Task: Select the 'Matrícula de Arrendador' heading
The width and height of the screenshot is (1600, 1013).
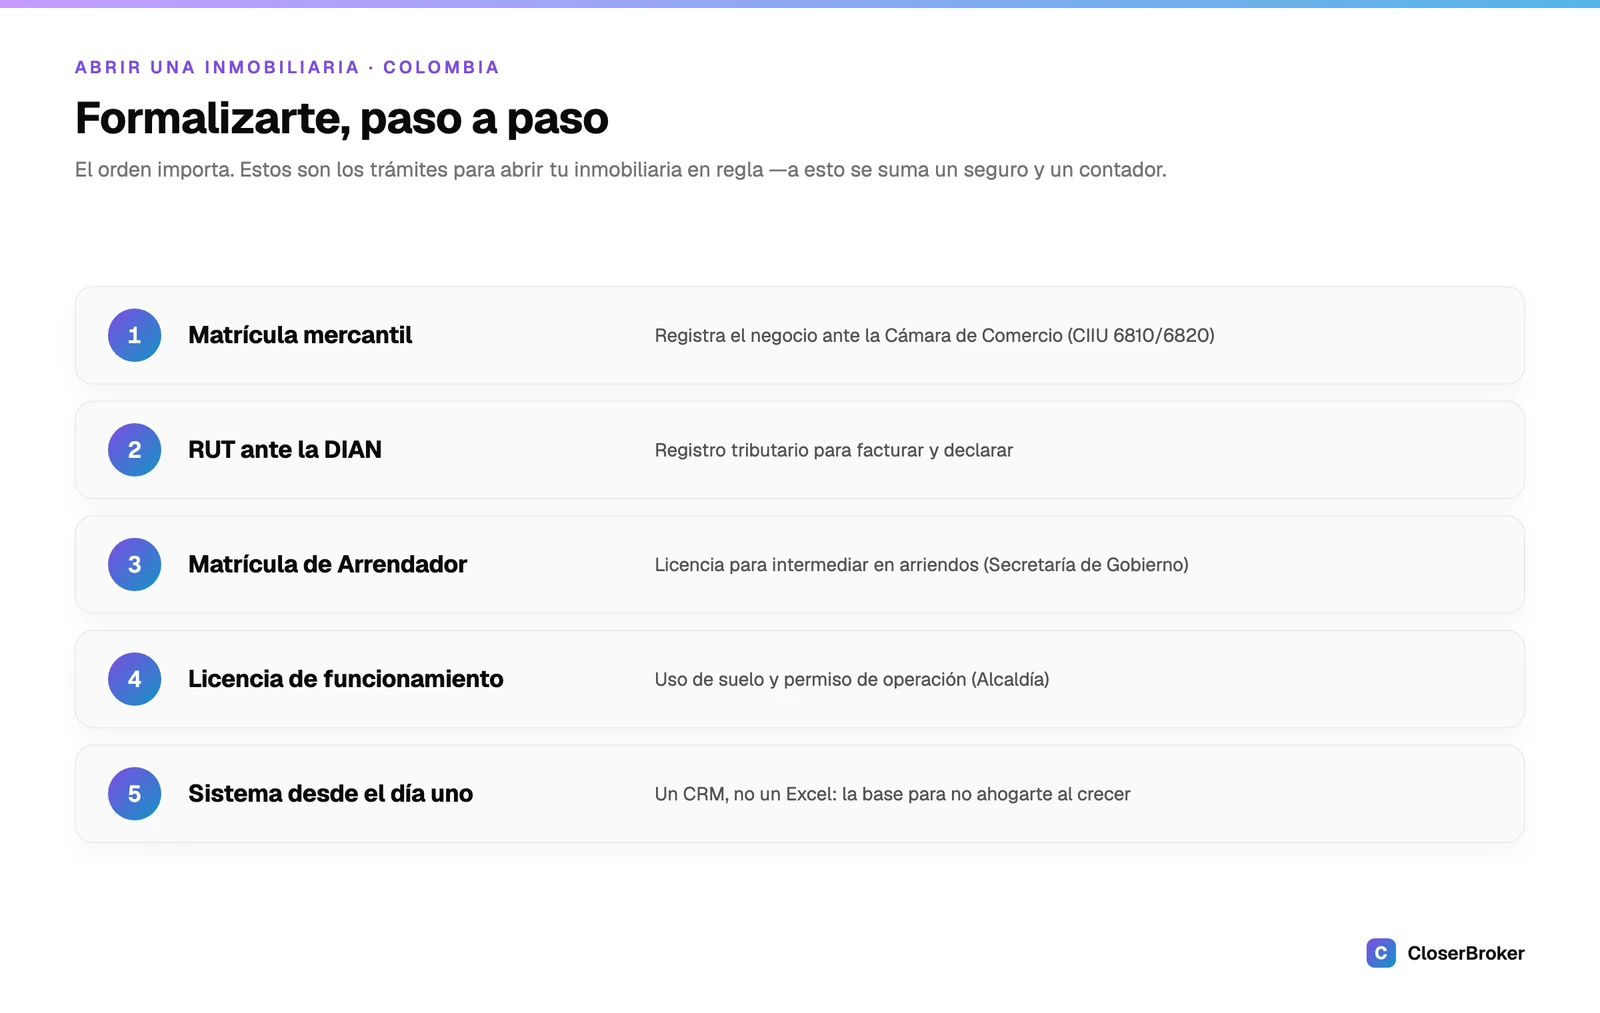Action: click(x=327, y=564)
